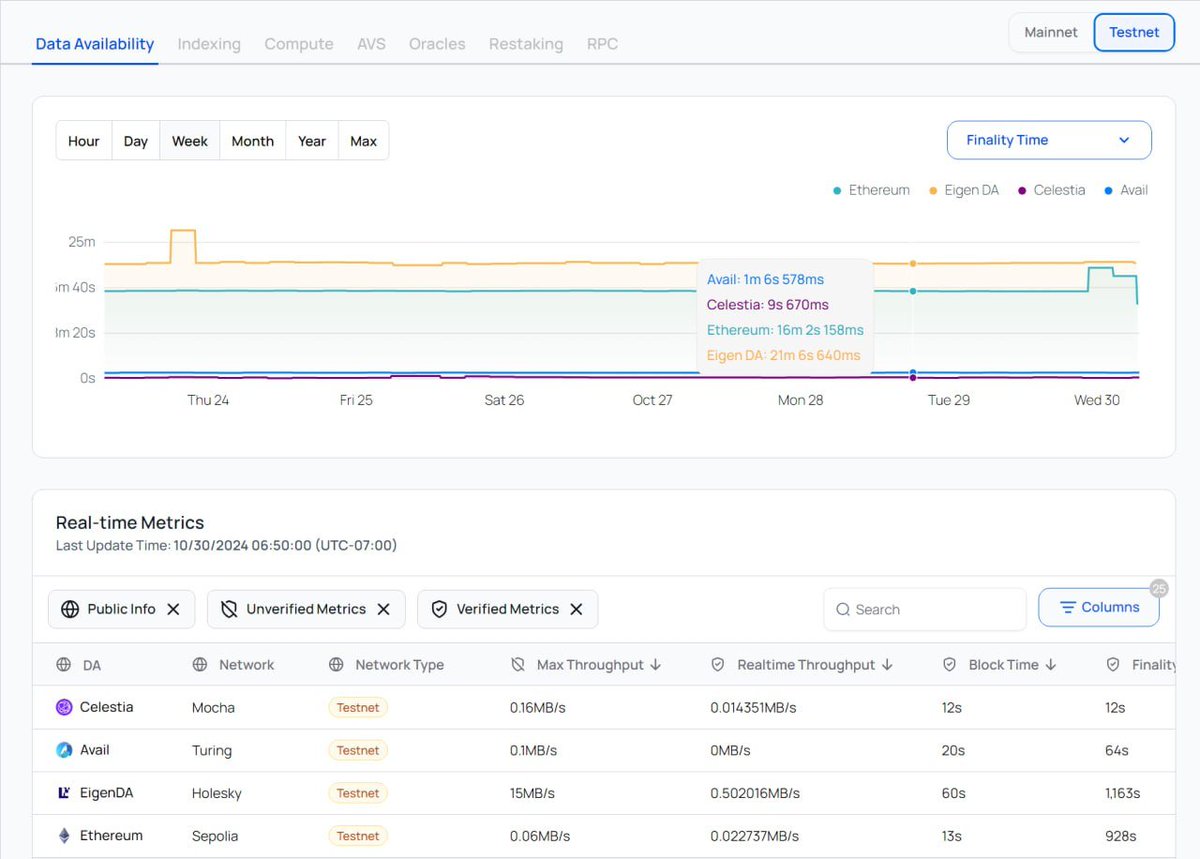The image size is (1200, 859).
Task: Click the Sepolia network cell
Action: tap(215, 836)
